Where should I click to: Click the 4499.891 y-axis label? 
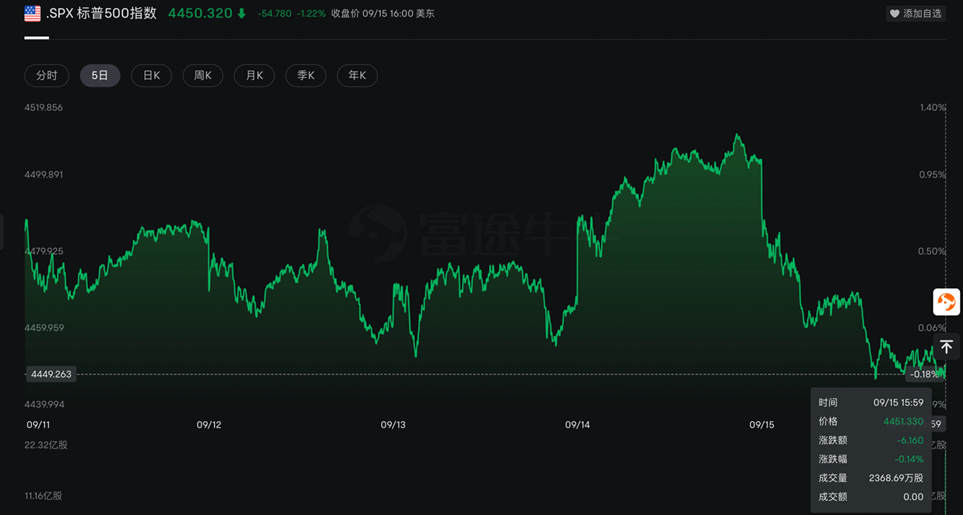(44, 175)
